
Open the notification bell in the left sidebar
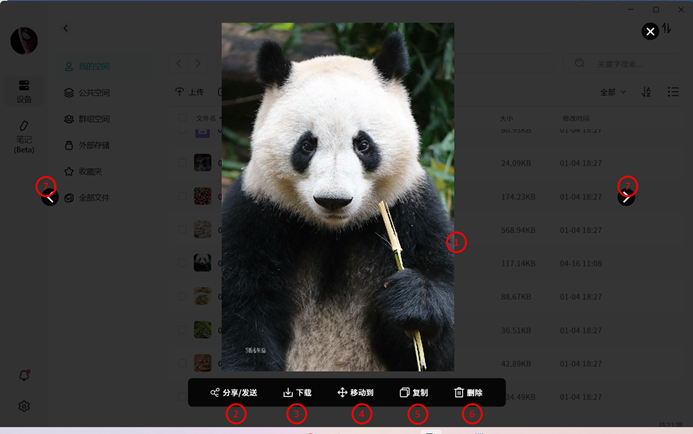(x=24, y=375)
